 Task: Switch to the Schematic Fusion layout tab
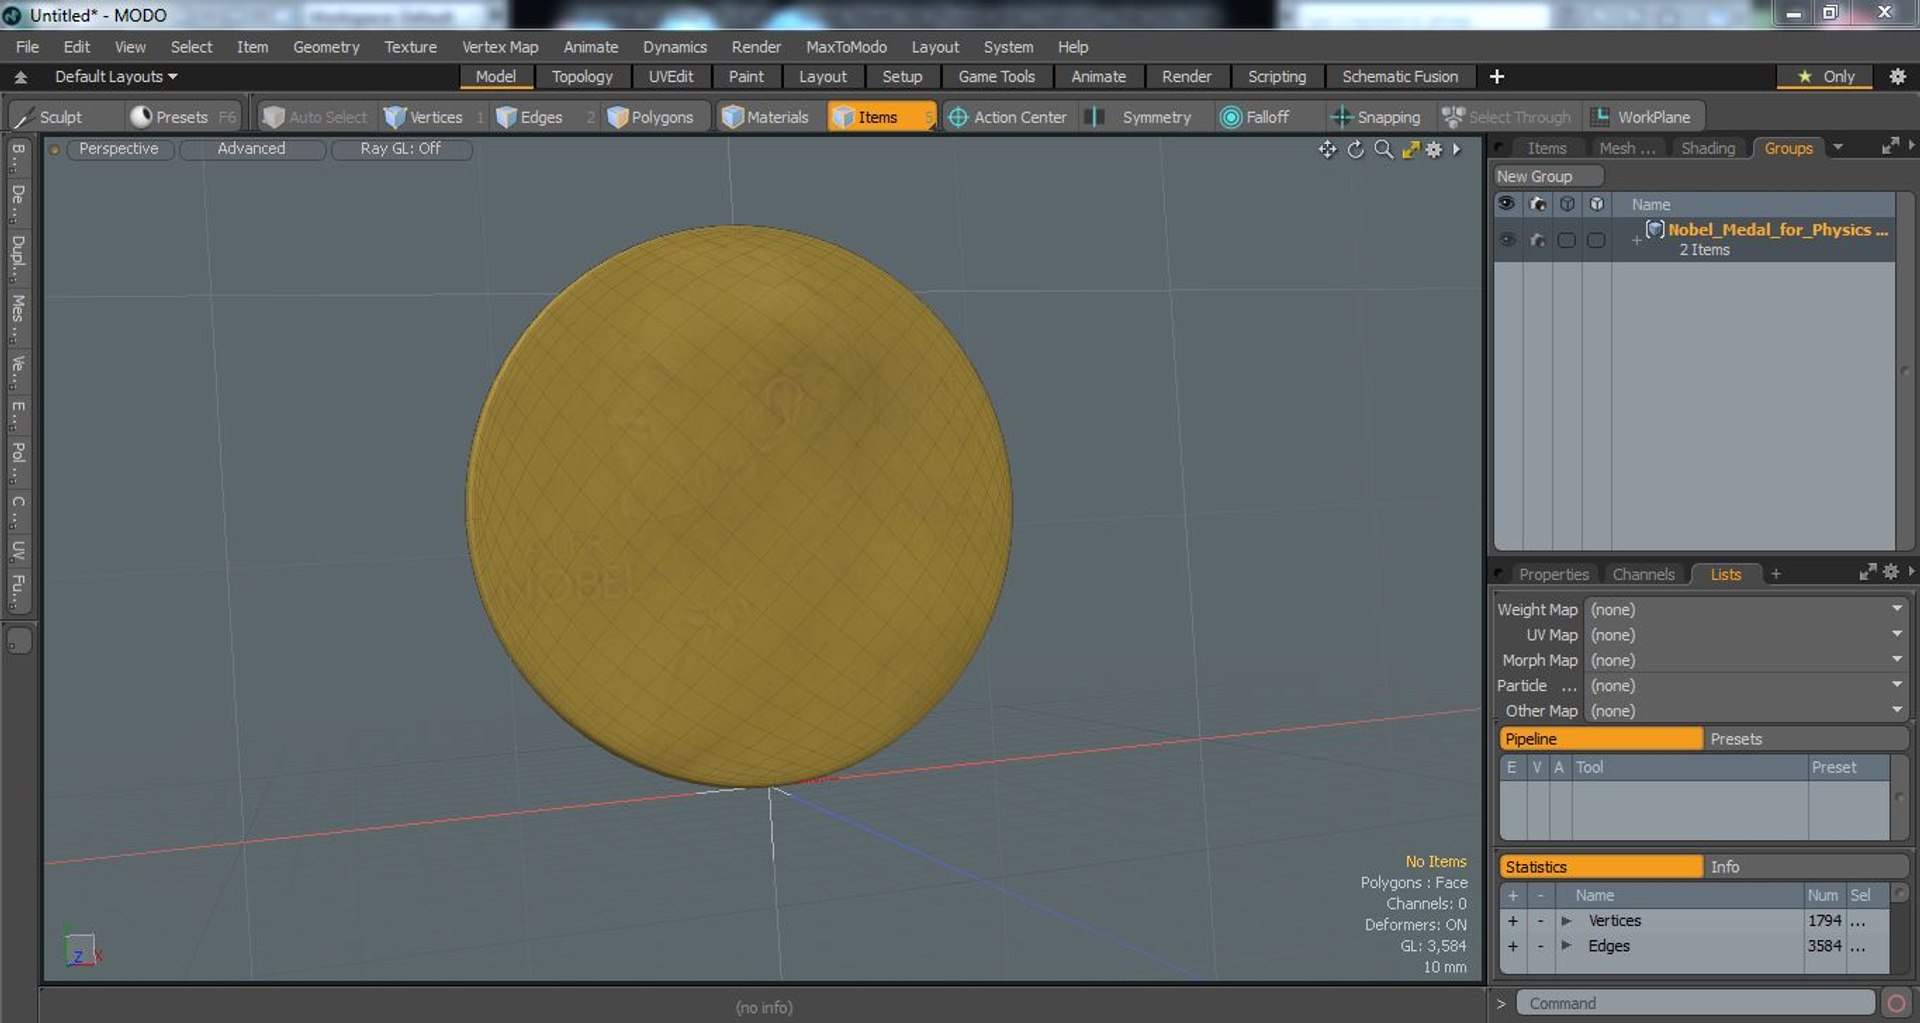[1400, 76]
